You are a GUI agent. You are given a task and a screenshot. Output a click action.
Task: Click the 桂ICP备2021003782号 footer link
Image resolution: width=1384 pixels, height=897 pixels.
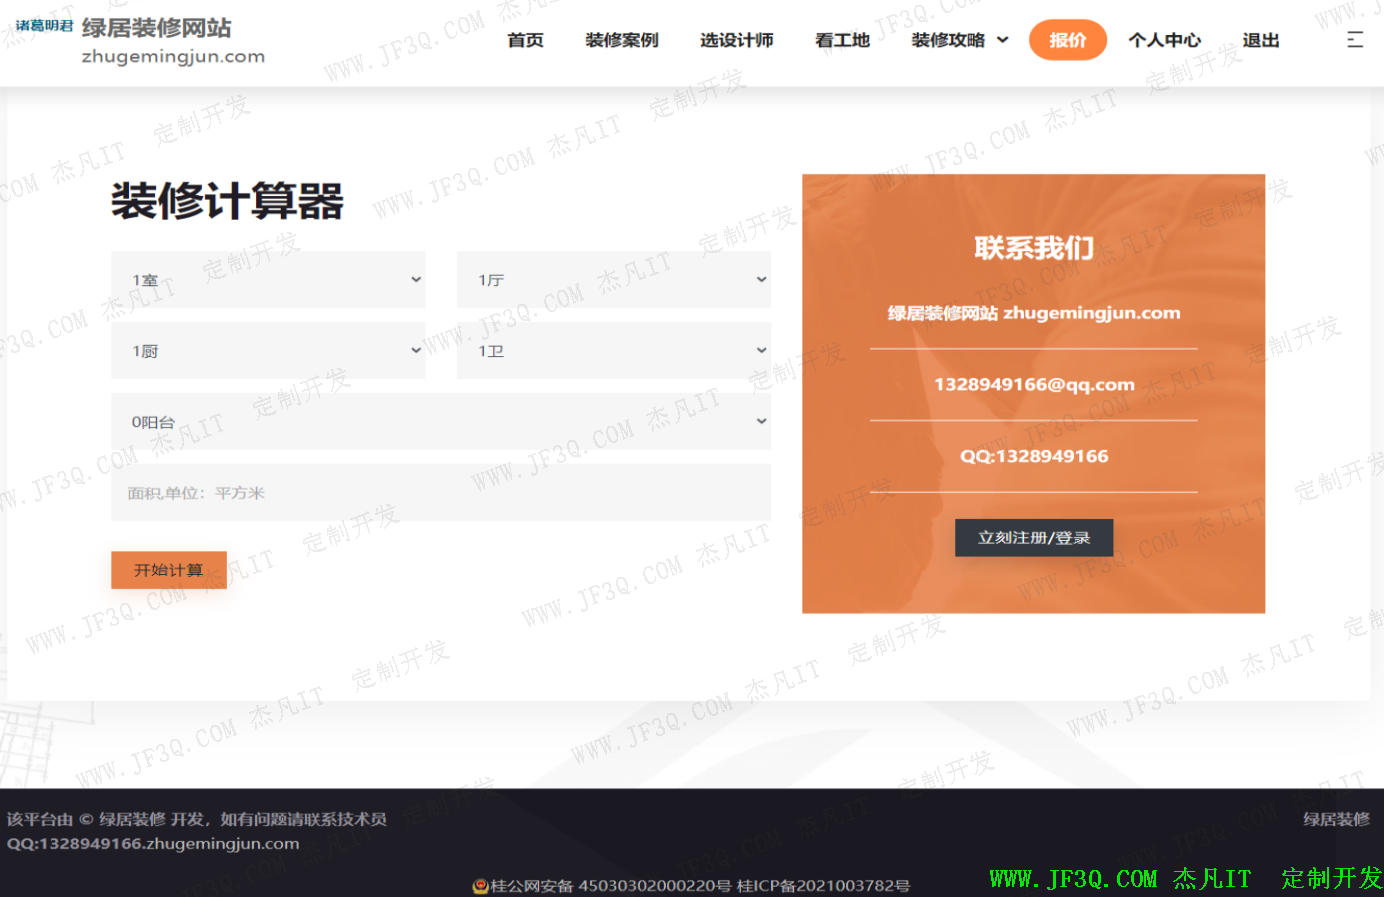(823, 886)
